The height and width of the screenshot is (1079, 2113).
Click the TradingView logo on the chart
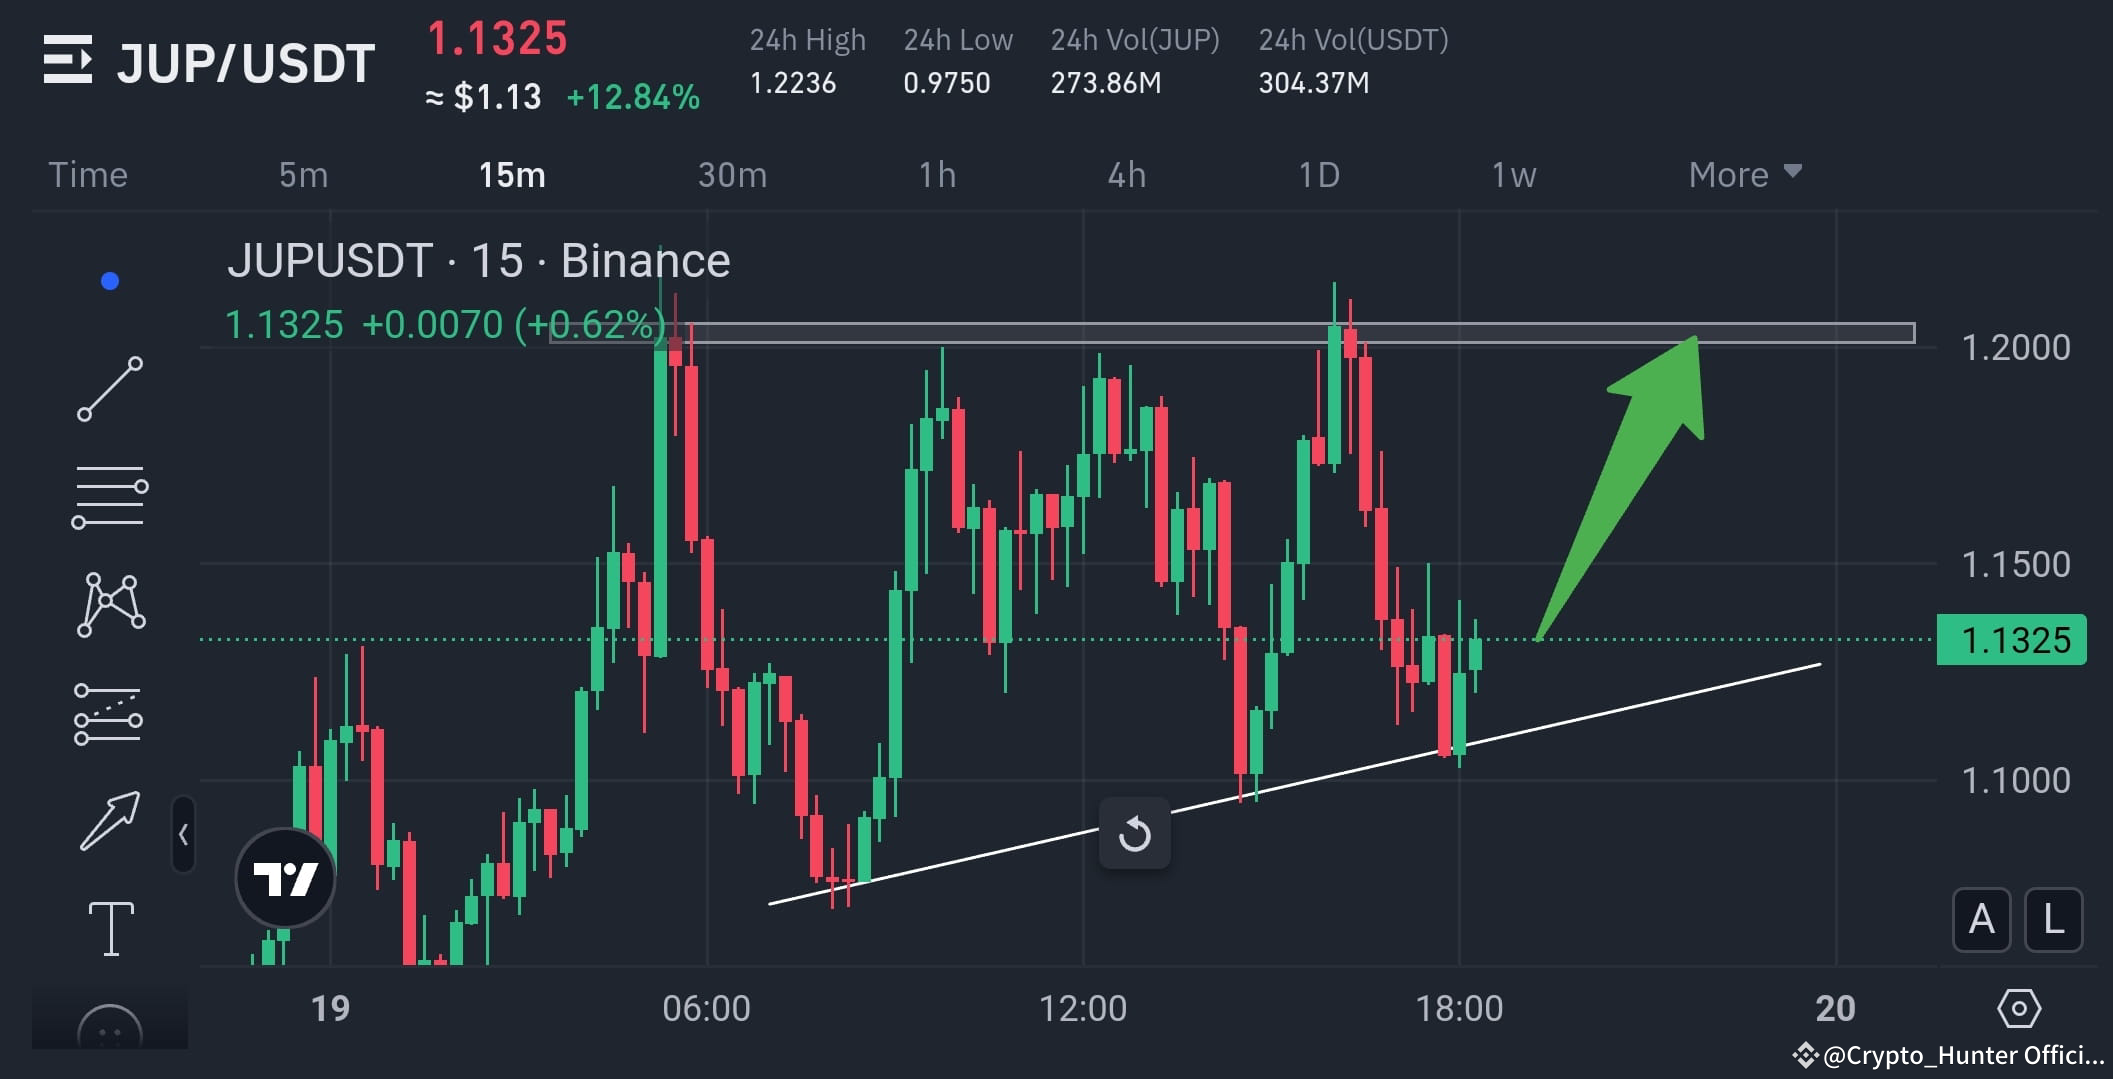click(x=285, y=872)
